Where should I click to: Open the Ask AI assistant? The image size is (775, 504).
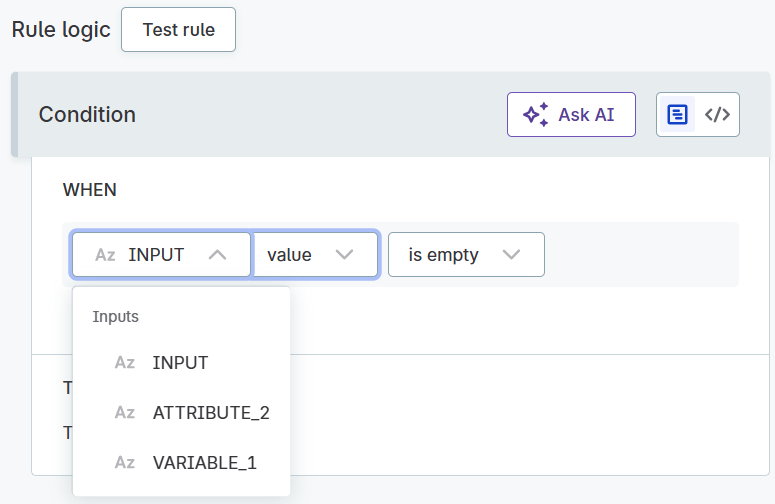(571, 115)
